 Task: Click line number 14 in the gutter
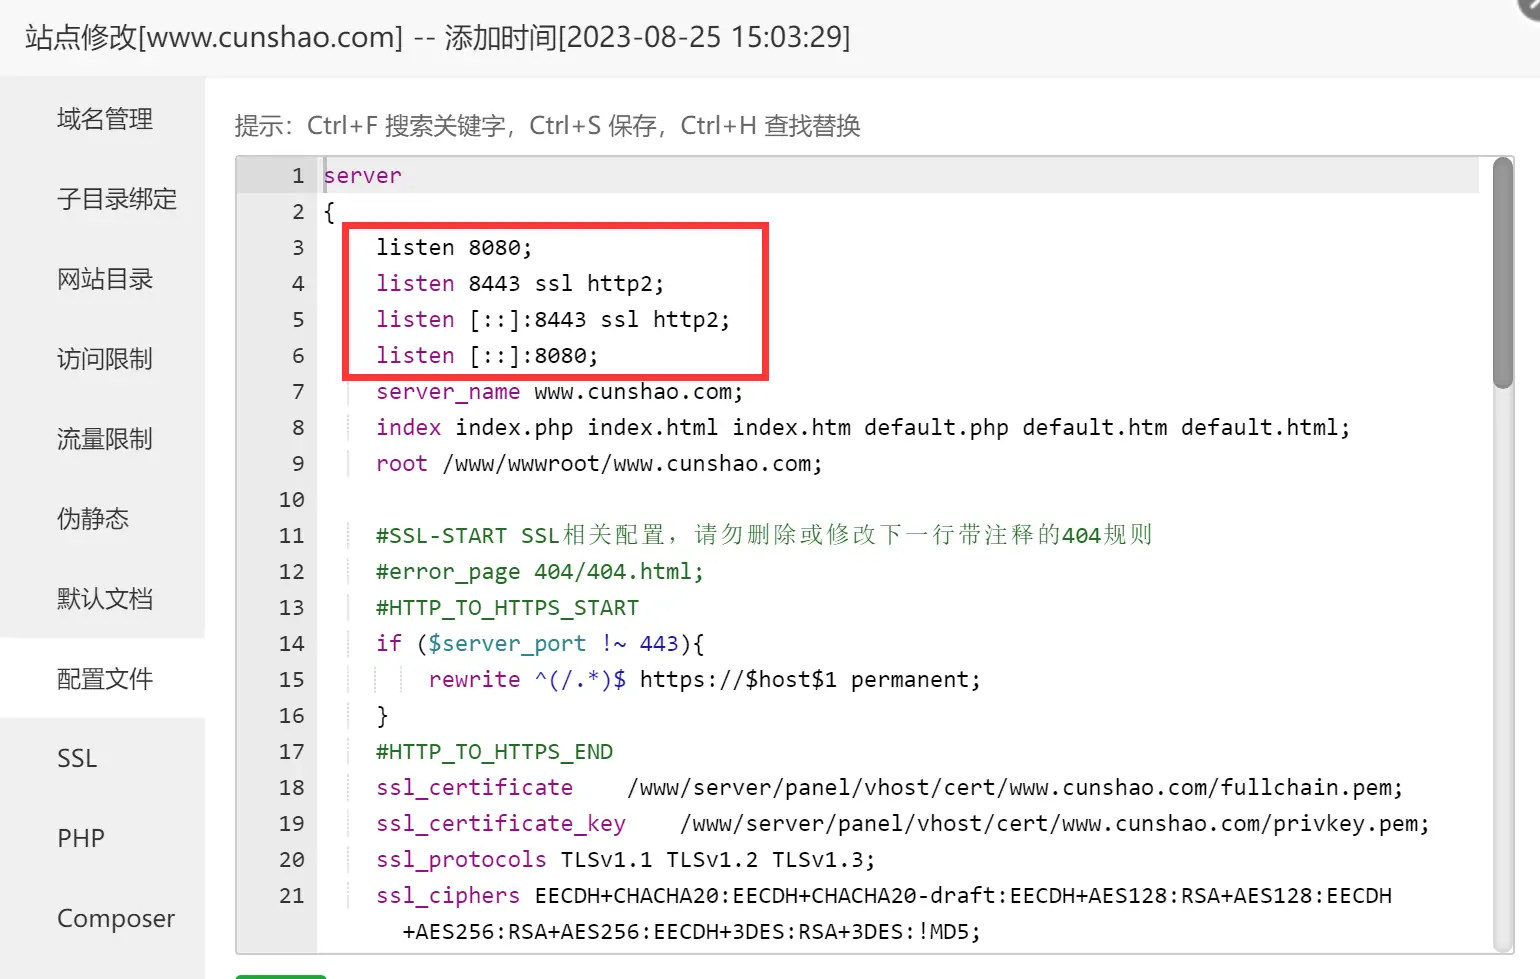pyautogui.click(x=291, y=644)
